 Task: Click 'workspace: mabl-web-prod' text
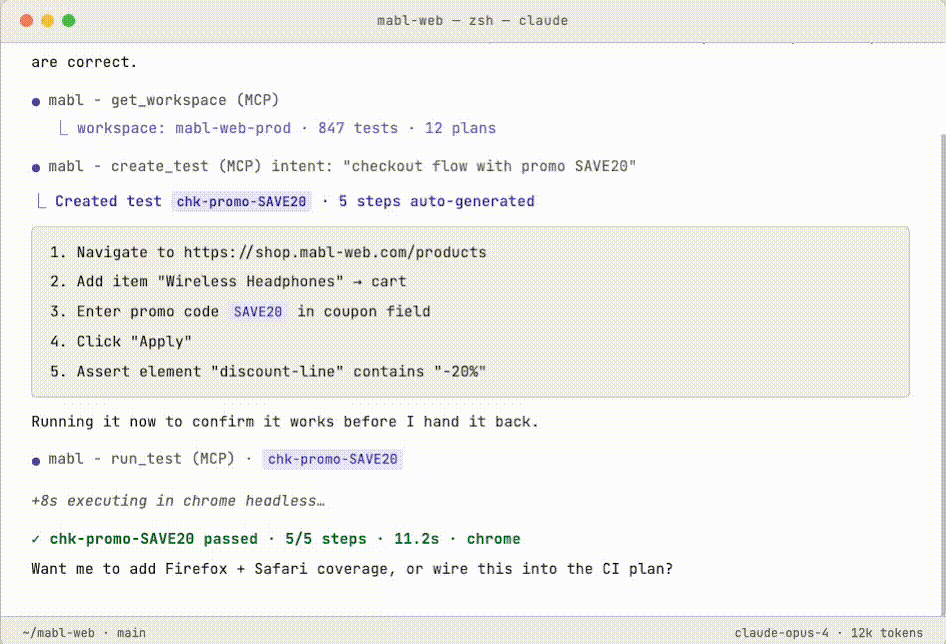coord(184,129)
